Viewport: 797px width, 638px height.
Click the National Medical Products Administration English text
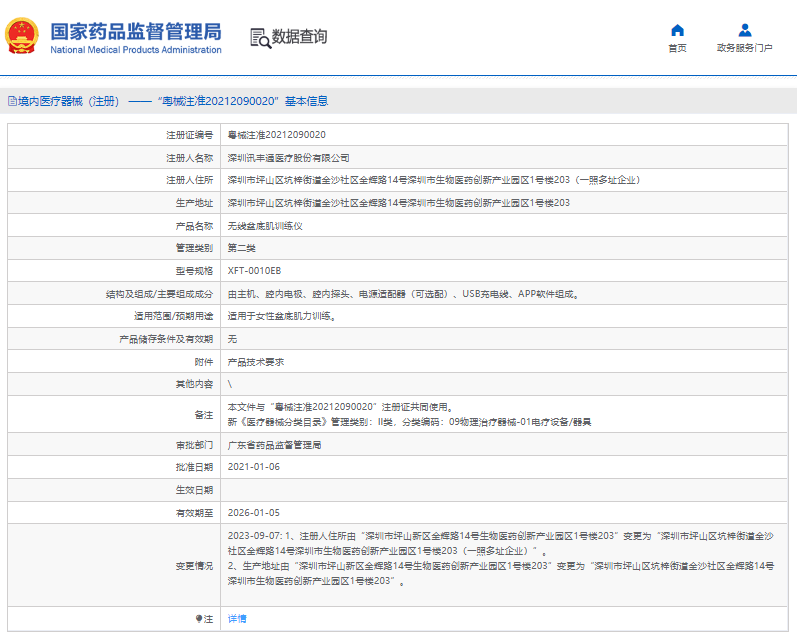136,50
